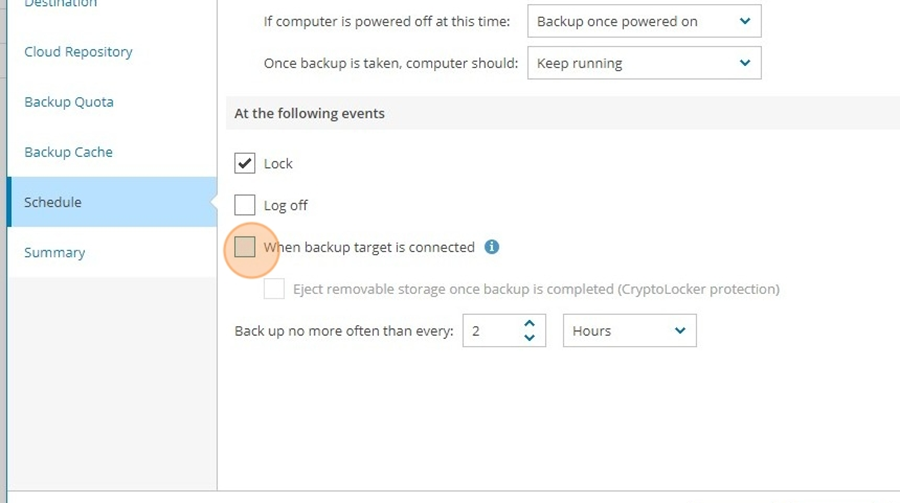The image size is (900, 503).
Task: Tick the 'When backup target is connected' checkbox
Action: click(245, 247)
